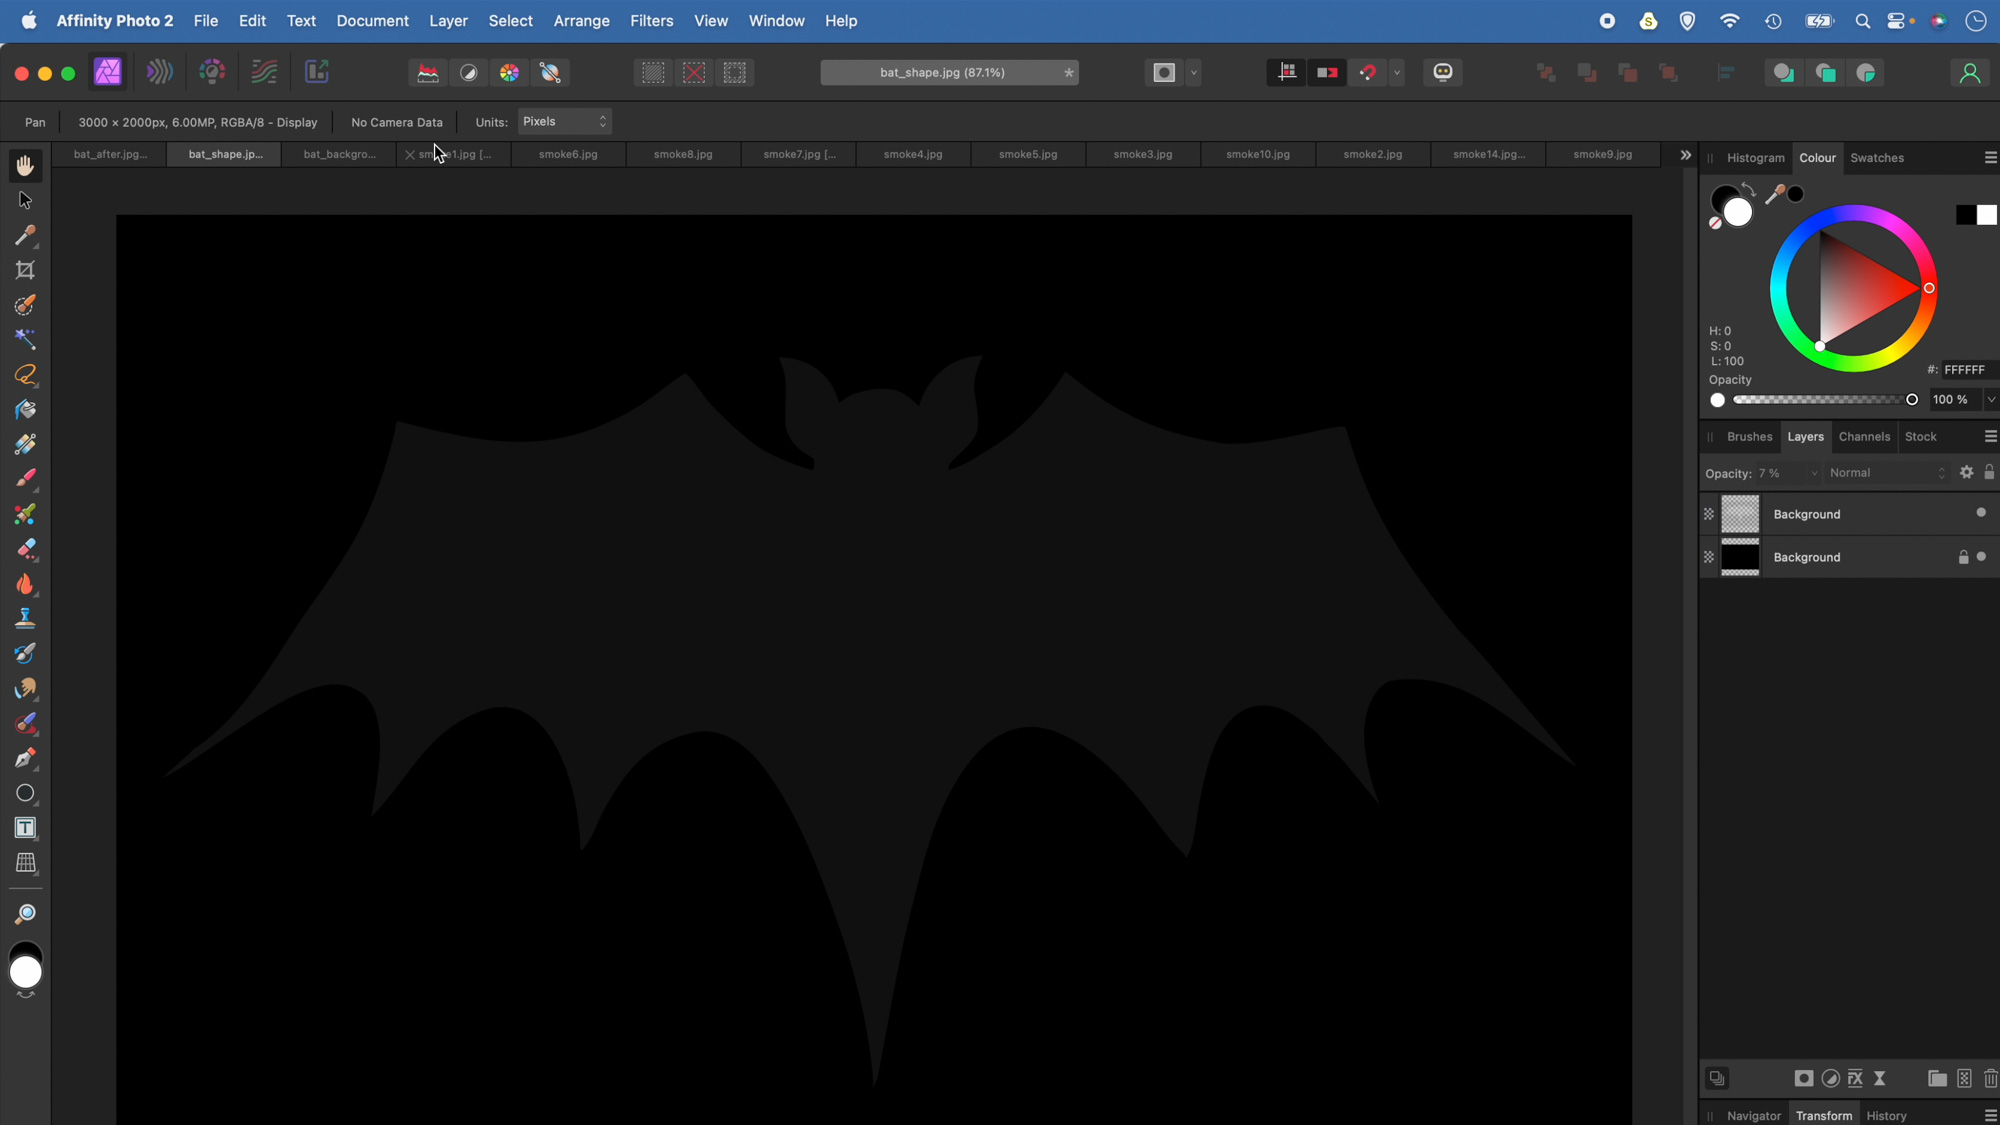Open Snapping options dropdown arrow
Image resolution: width=2000 pixels, height=1125 pixels.
(1397, 73)
